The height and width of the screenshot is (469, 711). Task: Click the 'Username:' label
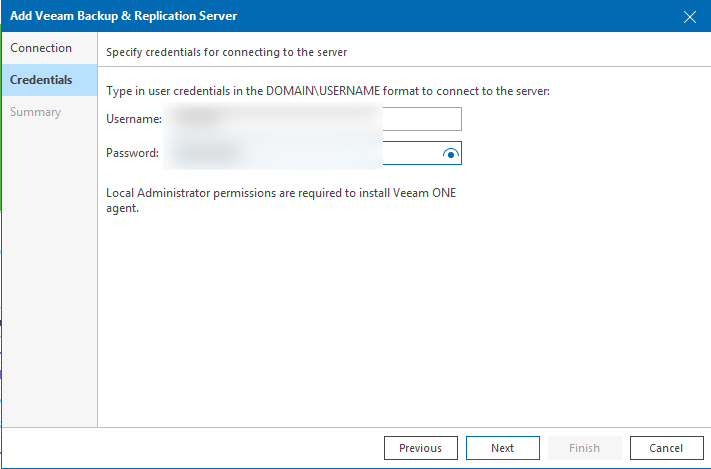(x=134, y=119)
